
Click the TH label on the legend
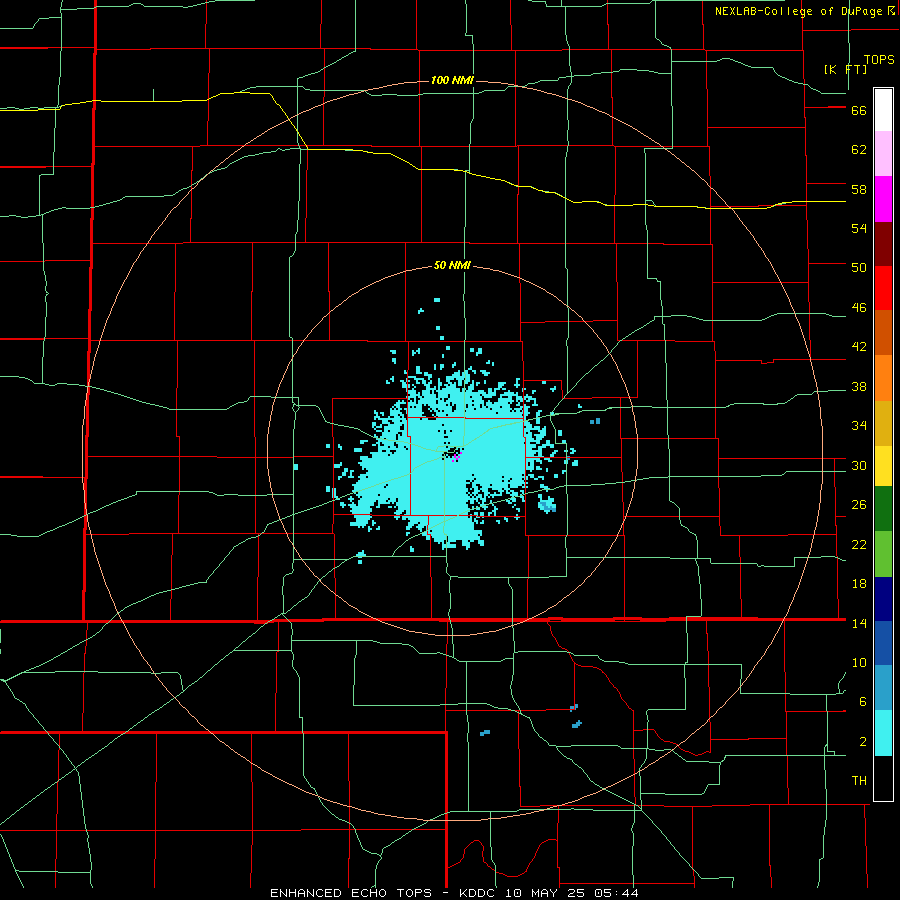click(859, 781)
